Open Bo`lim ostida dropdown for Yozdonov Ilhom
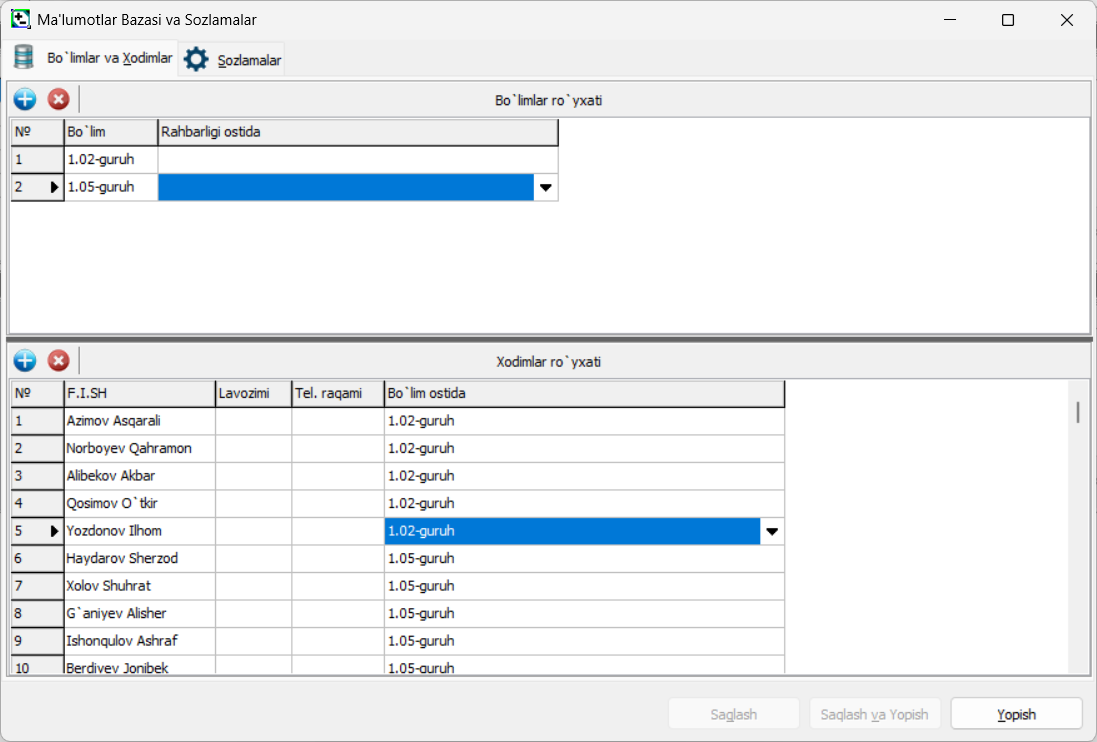 coord(772,531)
